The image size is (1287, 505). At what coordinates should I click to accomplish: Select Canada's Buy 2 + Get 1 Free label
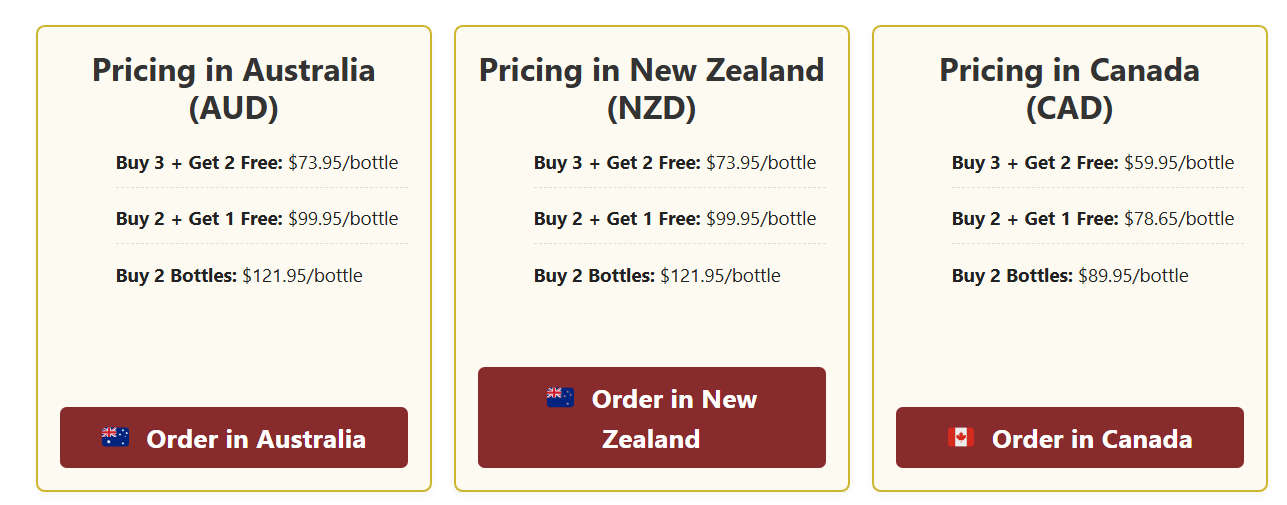1035,219
